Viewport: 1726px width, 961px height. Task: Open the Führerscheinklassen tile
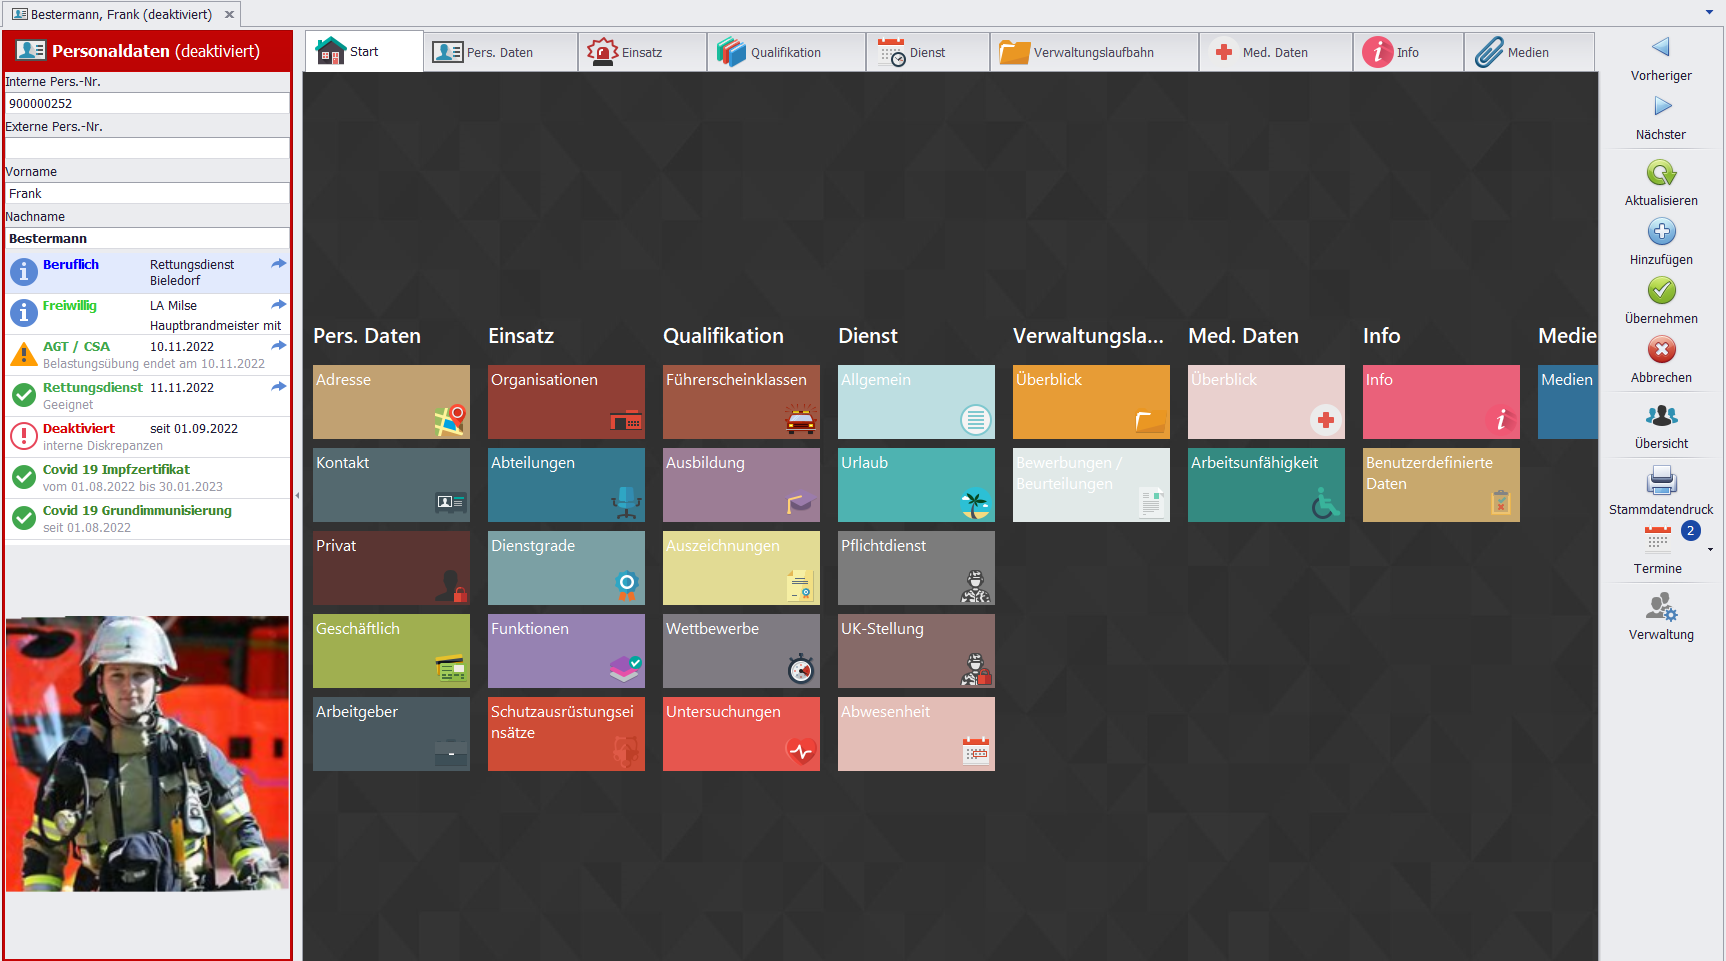741,402
